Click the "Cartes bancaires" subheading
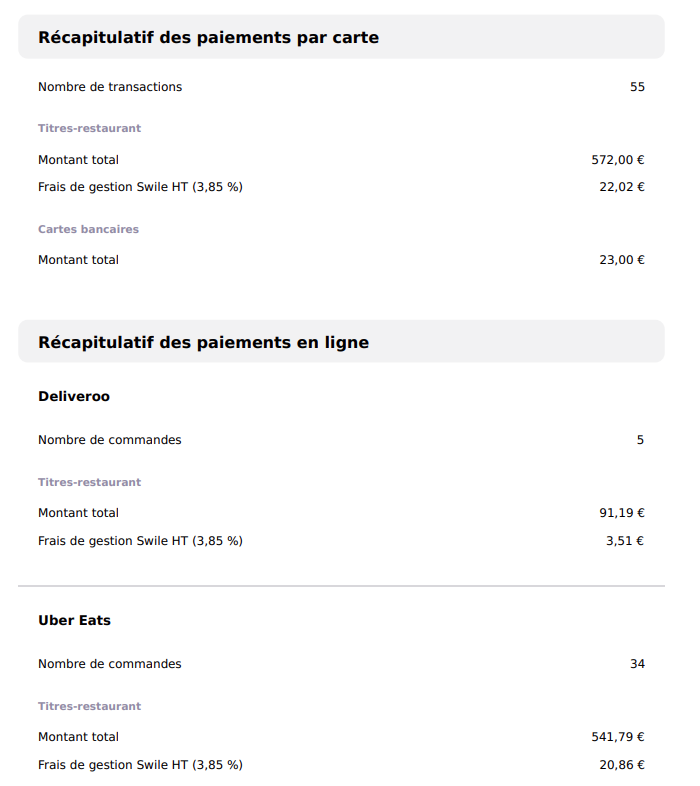Image resolution: width=700 pixels, height=786 pixels. pos(88,229)
